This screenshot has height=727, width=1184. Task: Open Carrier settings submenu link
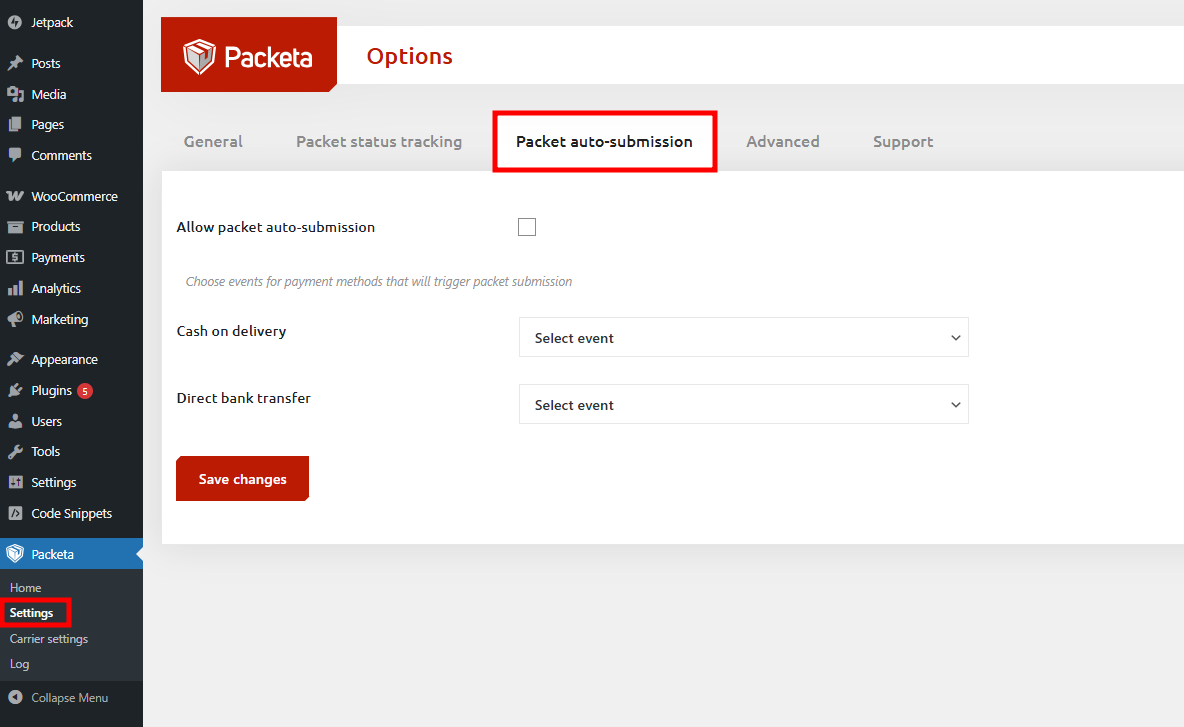49,639
